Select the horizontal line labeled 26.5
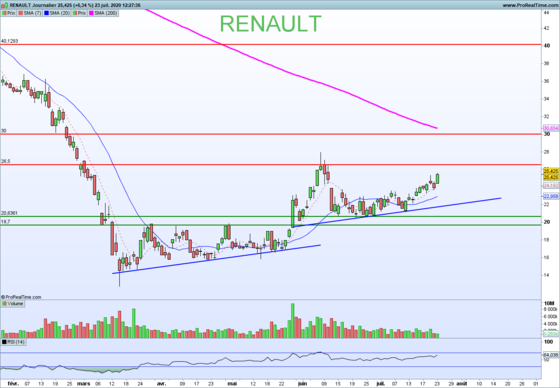 coord(270,165)
